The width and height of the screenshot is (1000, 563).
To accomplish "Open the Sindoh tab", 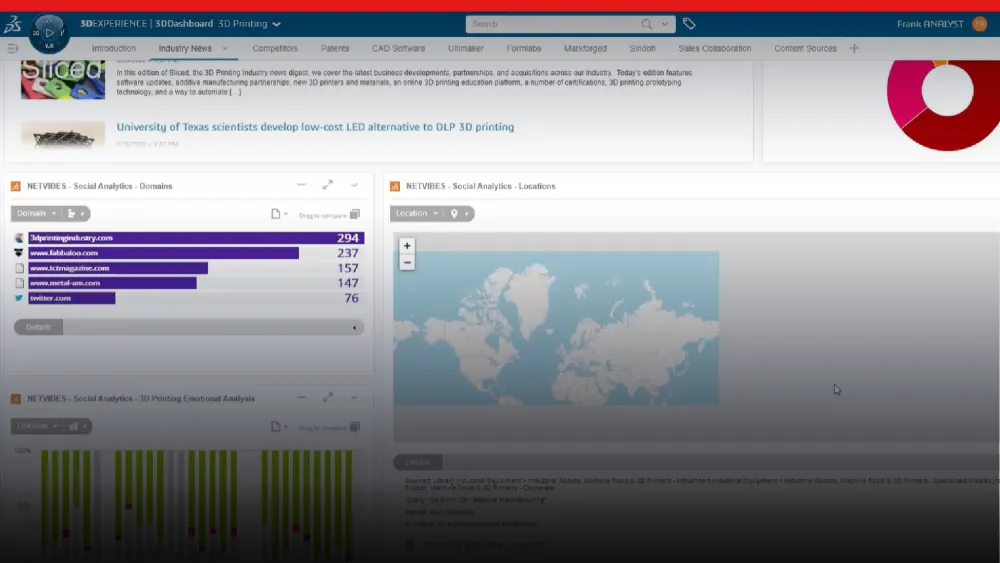I will (x=642, y=48).
